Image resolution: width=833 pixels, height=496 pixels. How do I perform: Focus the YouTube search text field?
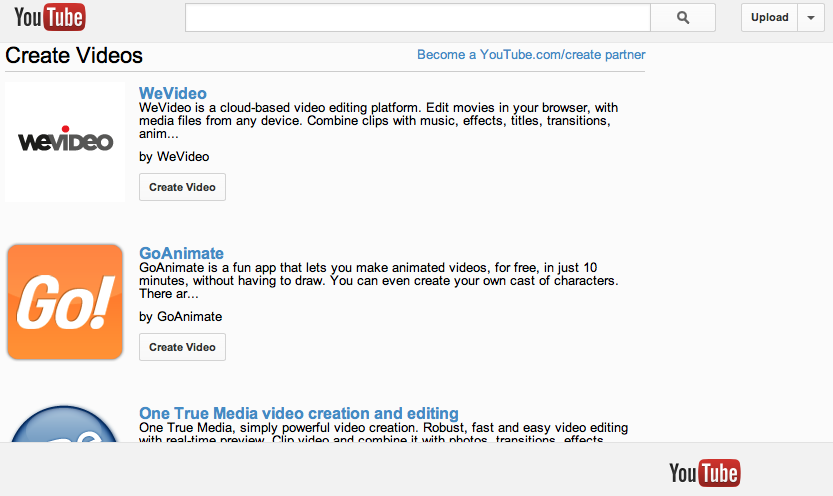pyautogui.click(x=417, y=18)
